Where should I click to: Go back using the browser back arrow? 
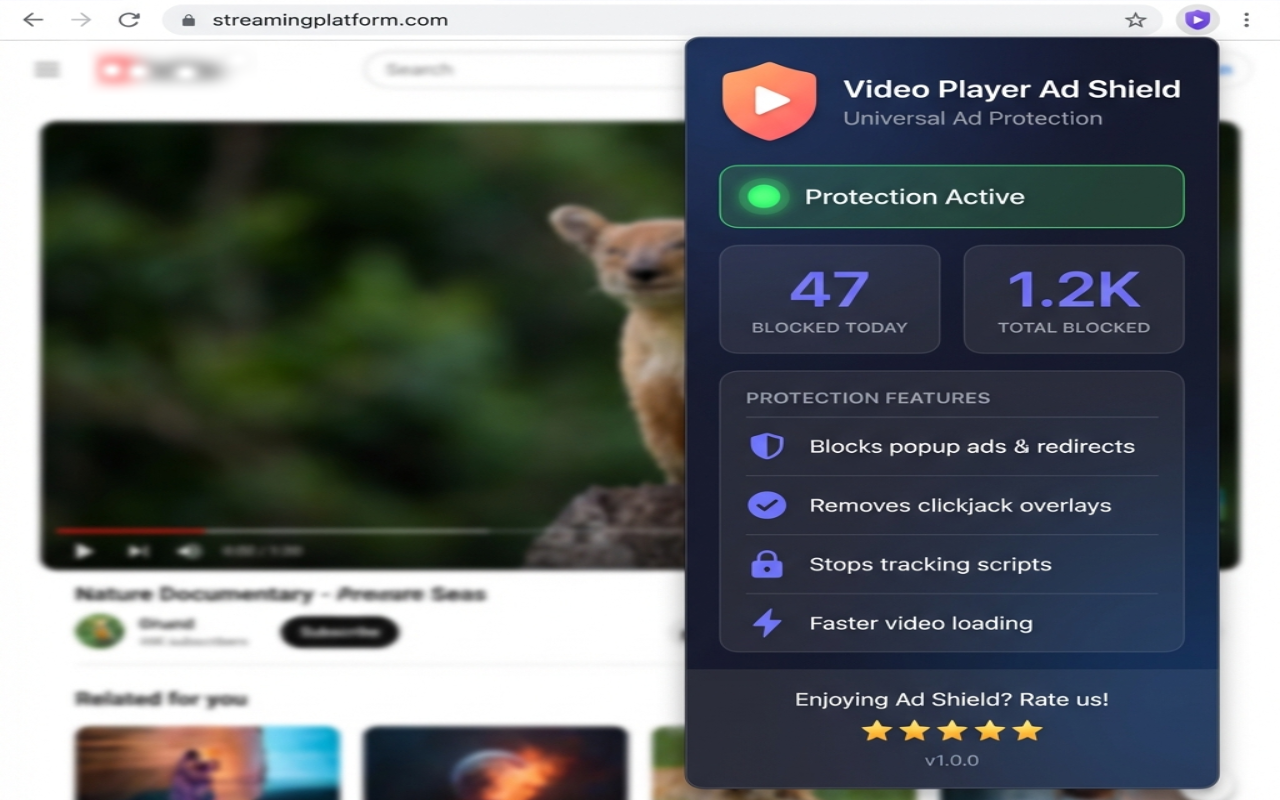[x=33, y=19]
